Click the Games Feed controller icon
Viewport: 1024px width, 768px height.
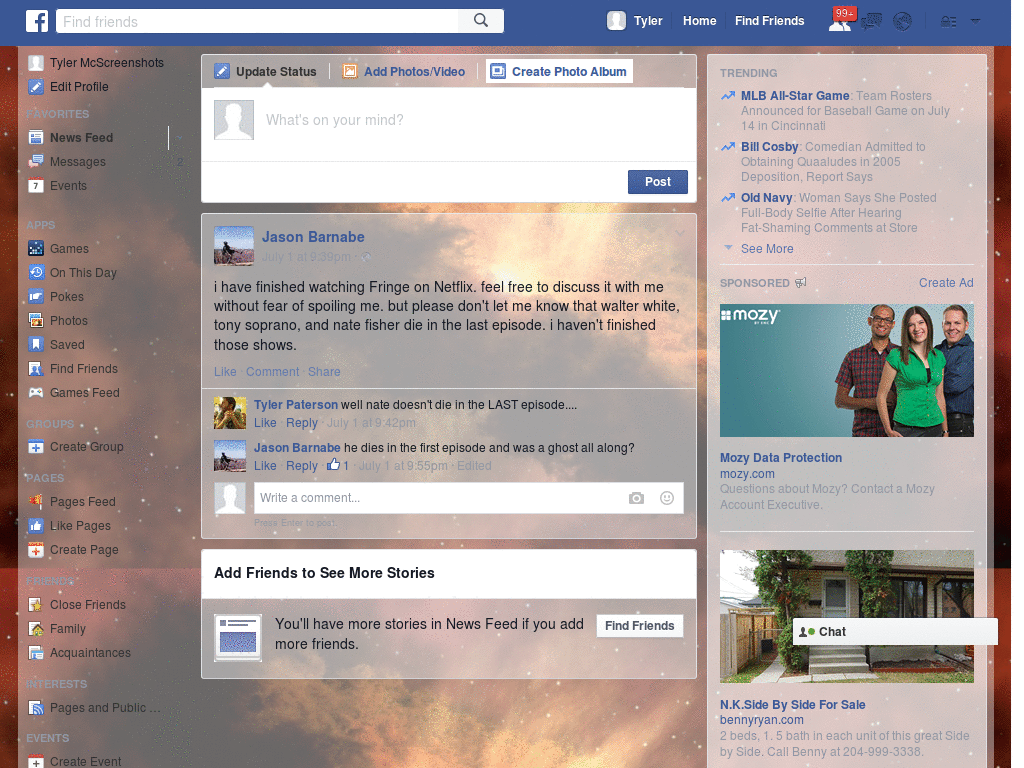coord(36,393)
